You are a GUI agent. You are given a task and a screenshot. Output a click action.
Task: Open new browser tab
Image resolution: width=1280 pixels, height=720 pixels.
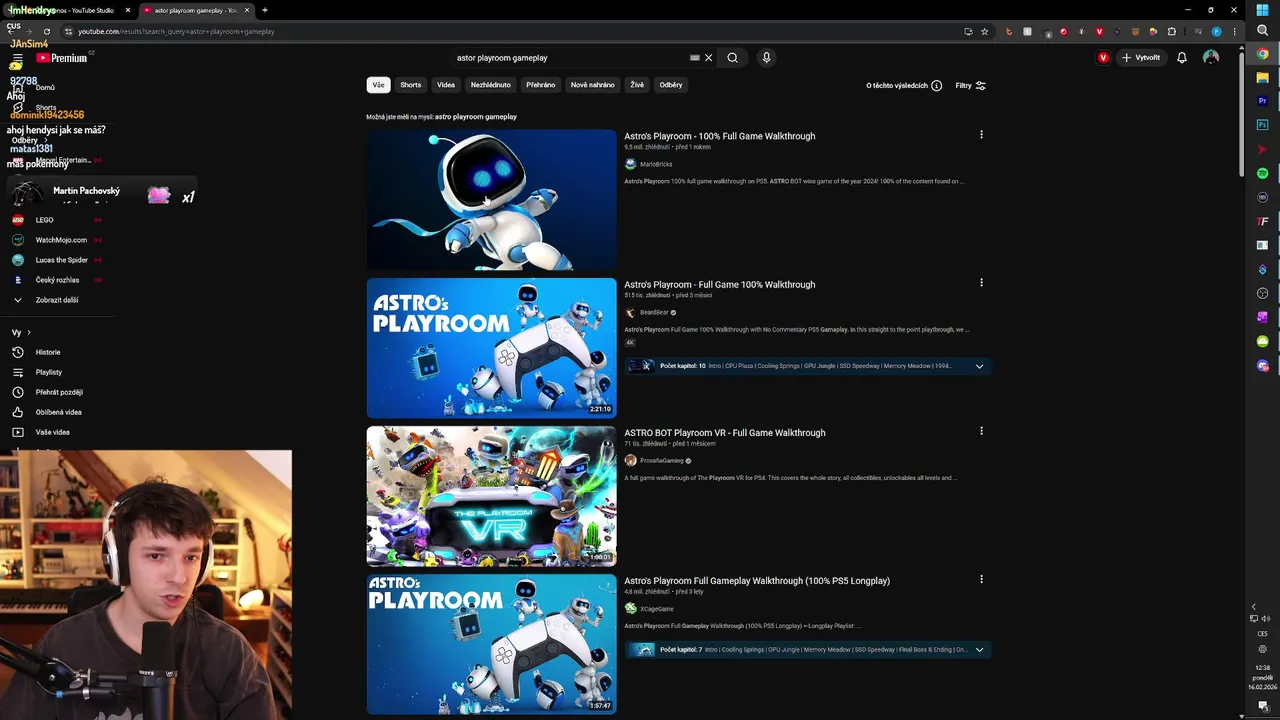click(x=264, y=10)
